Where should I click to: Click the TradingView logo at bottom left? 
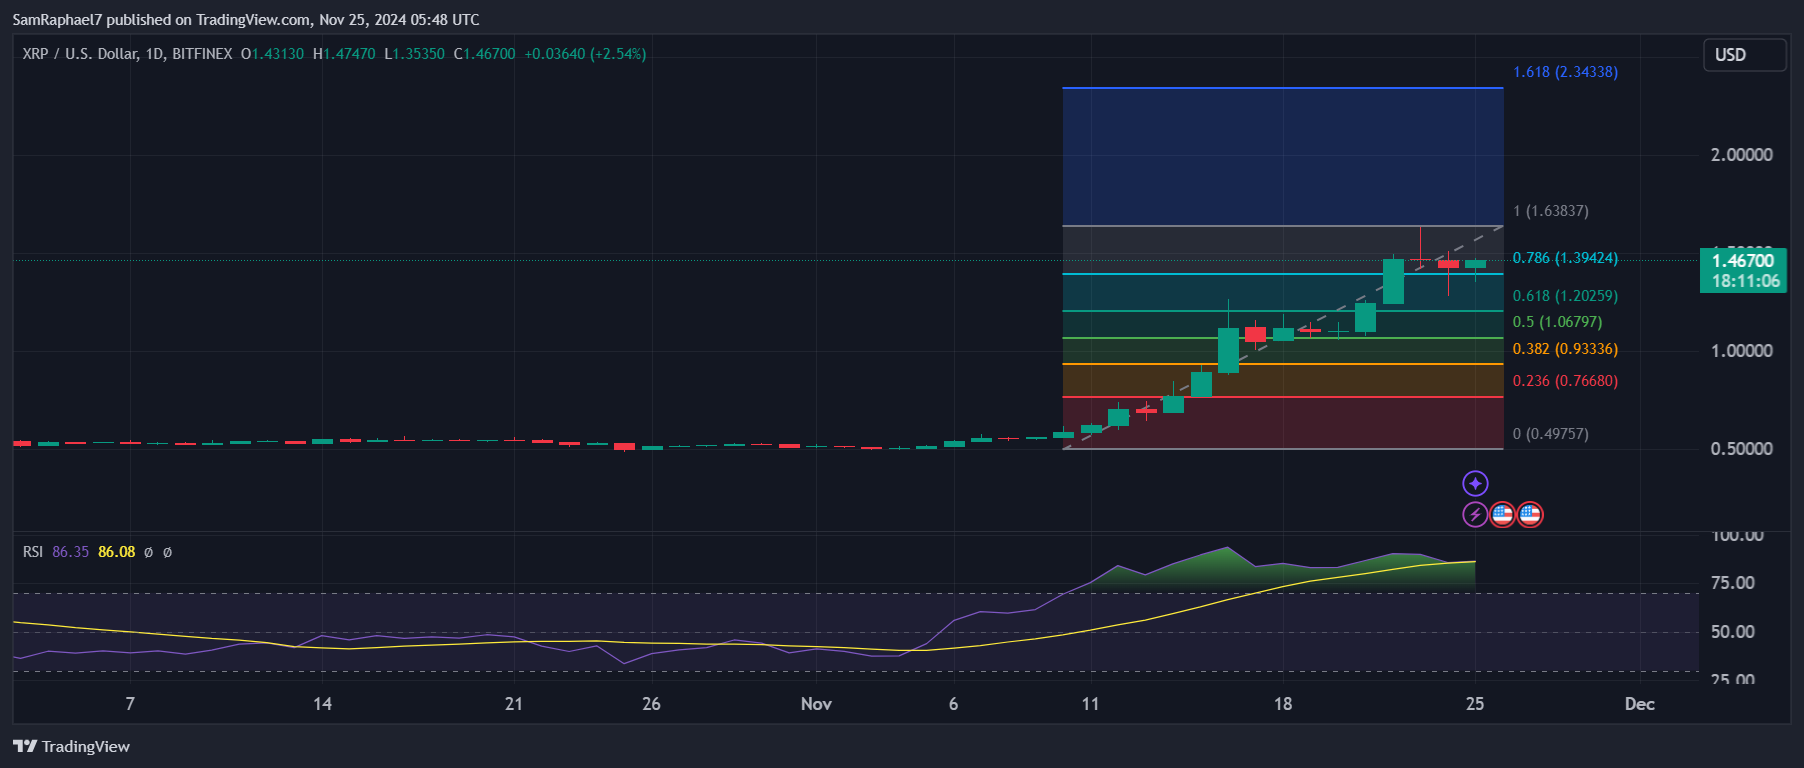tap(71, 746)
